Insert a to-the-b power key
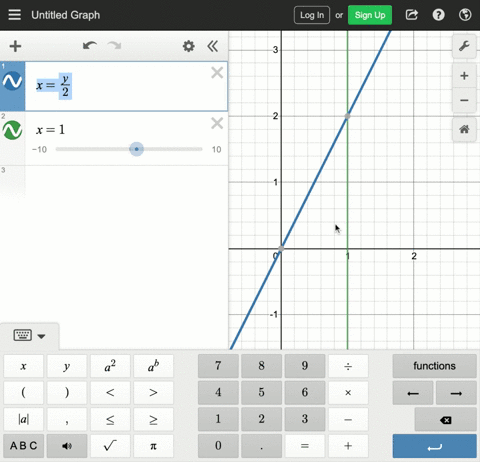Screen dimensions: 480x462 [153, 366]
